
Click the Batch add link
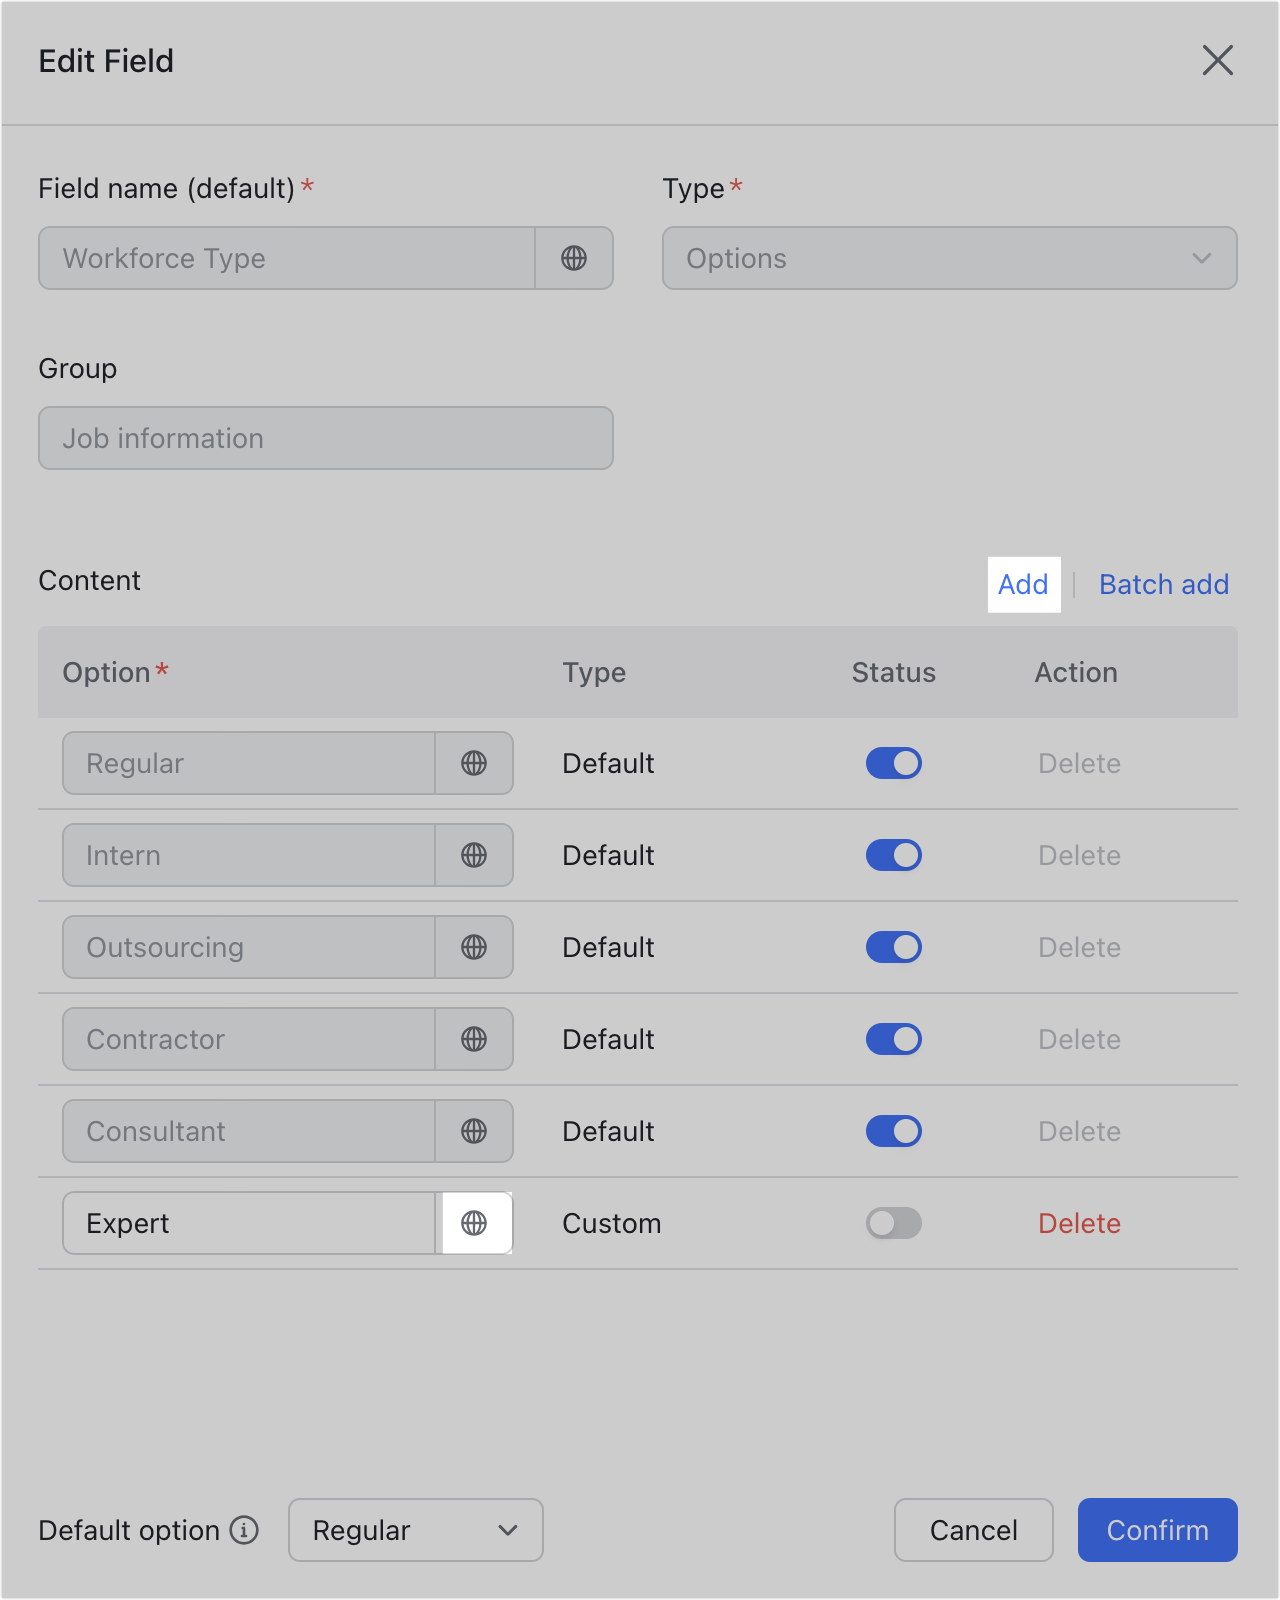click(1164, 584)
